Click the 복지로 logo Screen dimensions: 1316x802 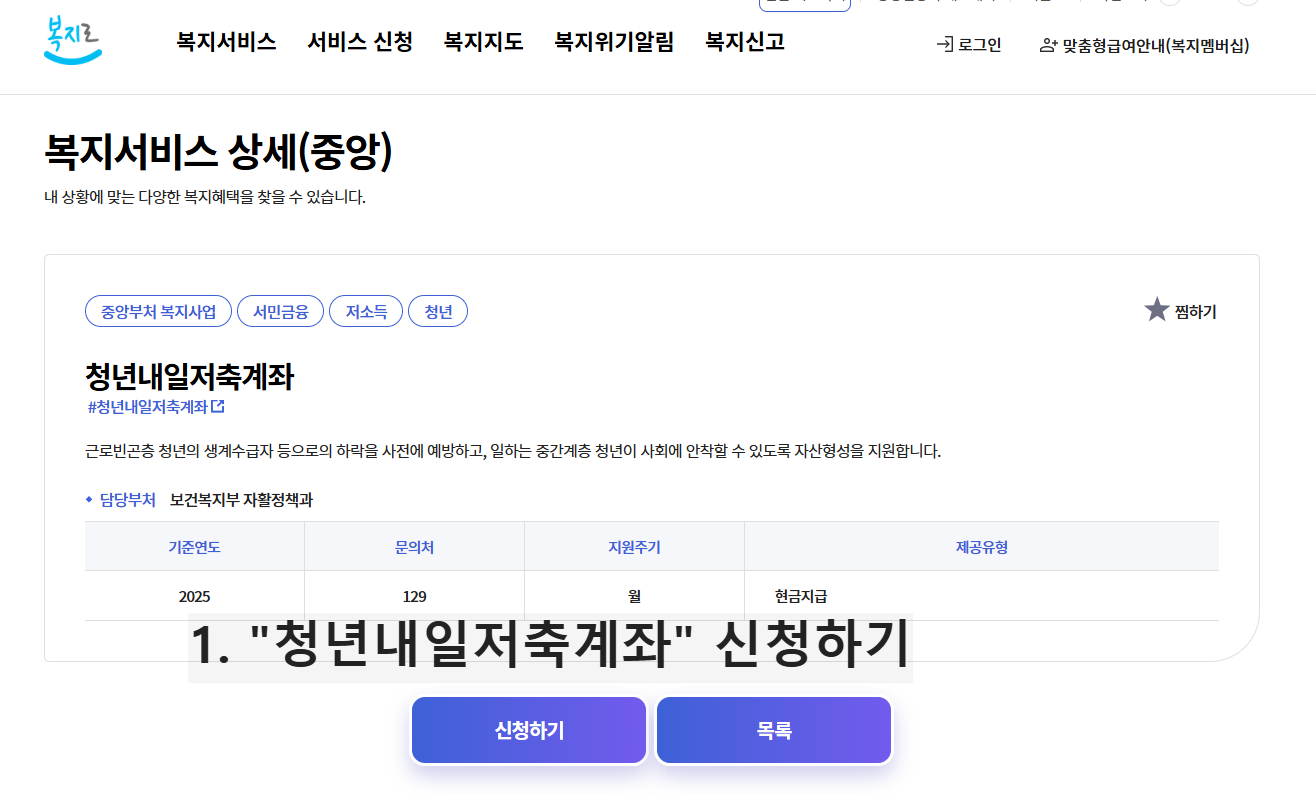click(74, 41)
